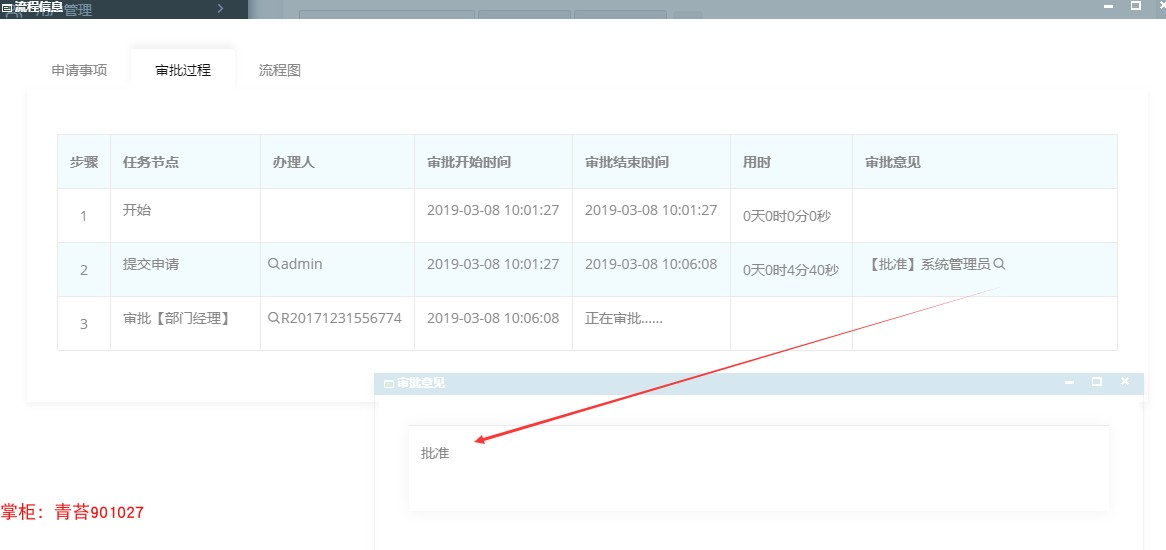The width and height of the screenshot is (1166, 550).
Task: Select the 开始 task node cell
Action: (x=185, y=216)
